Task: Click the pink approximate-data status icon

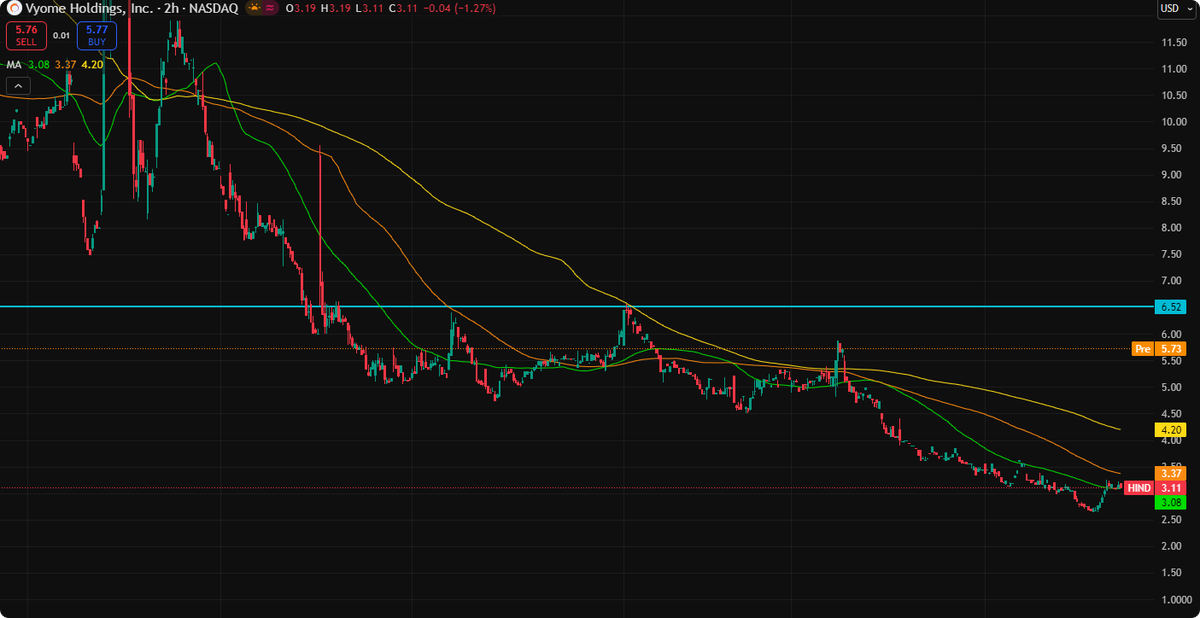Action: coord(272,8)
